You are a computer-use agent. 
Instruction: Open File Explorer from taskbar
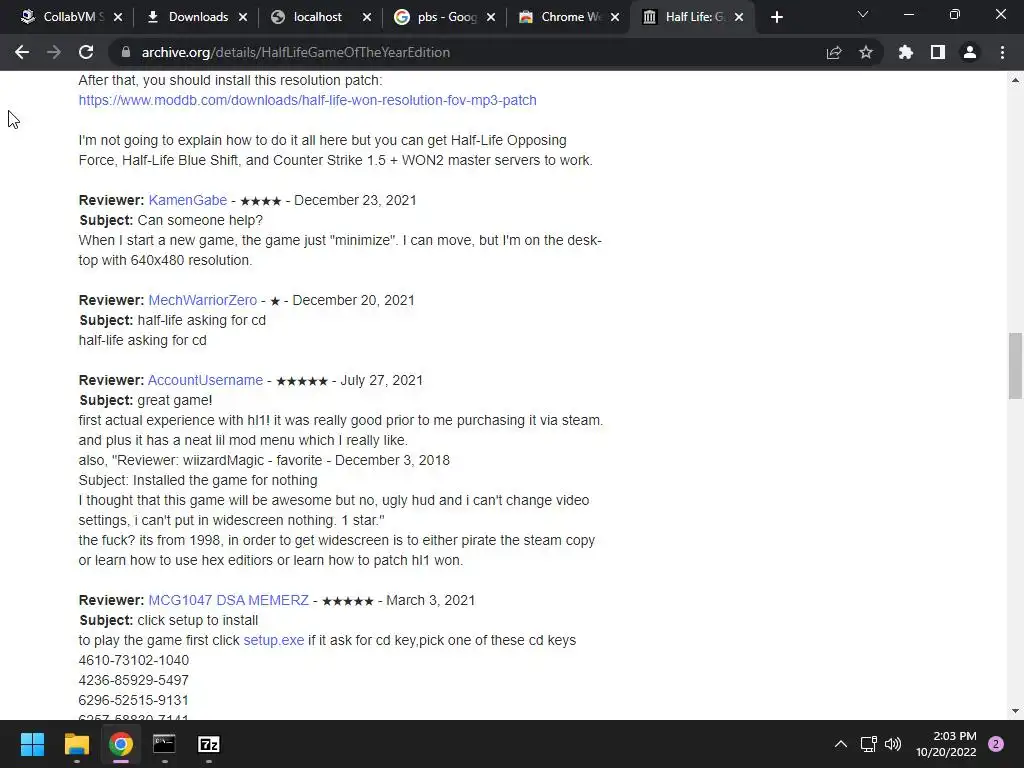click(x=76, y=744)
